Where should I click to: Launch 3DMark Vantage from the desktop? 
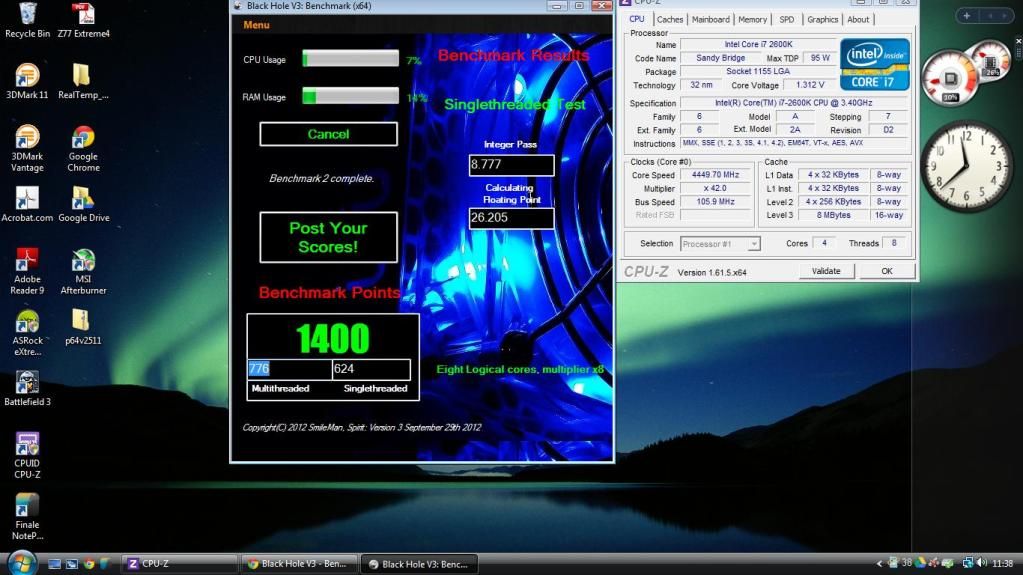click(27, 148)
